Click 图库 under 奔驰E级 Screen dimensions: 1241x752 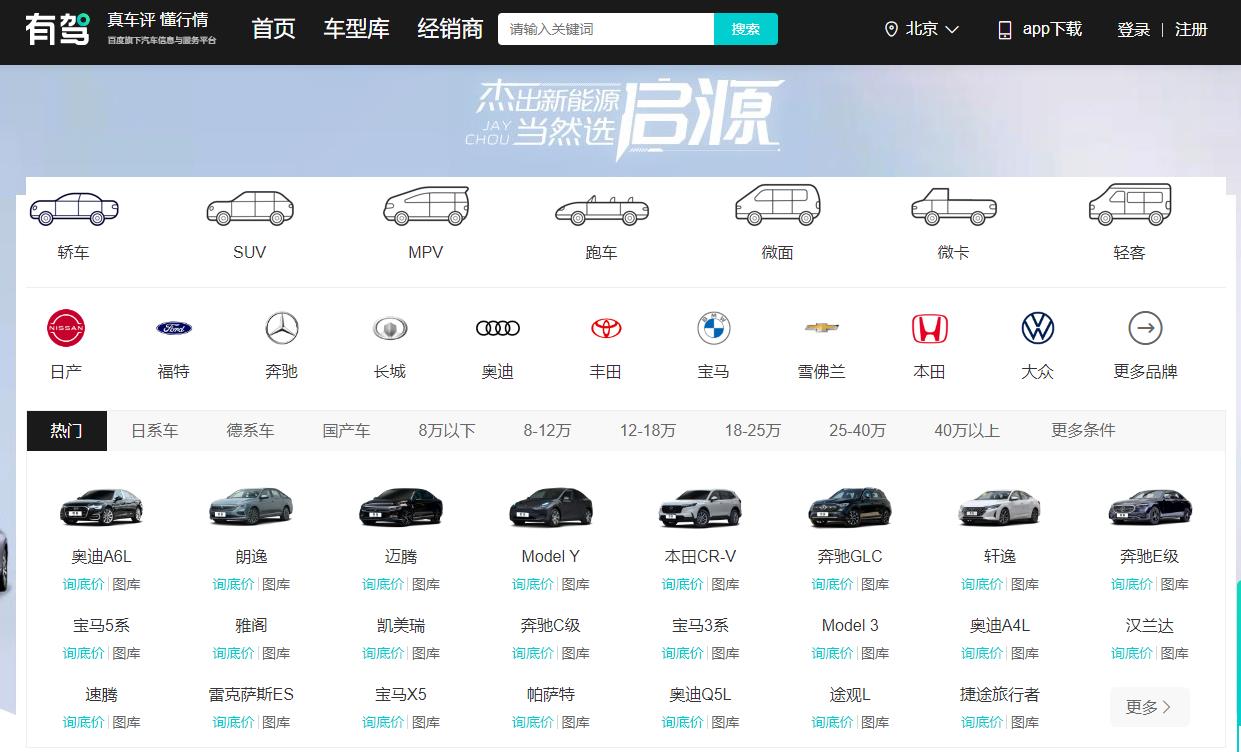[1175, 584]
